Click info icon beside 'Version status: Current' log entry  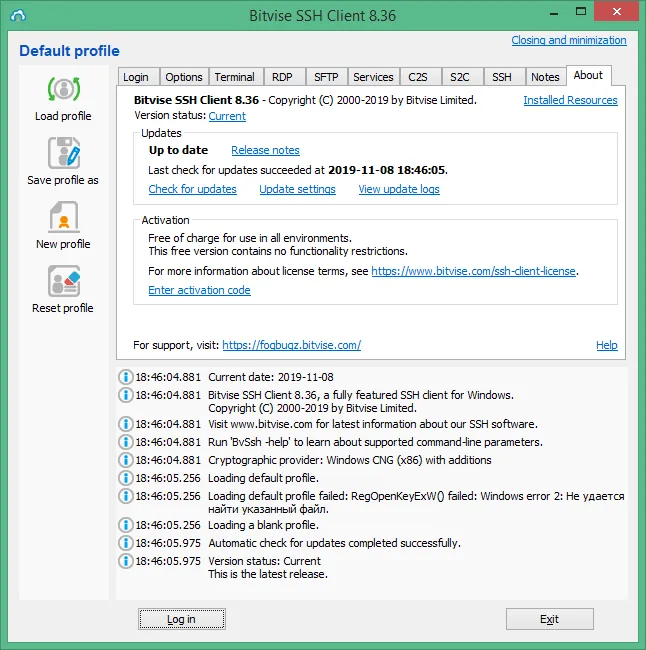[125, 561]
